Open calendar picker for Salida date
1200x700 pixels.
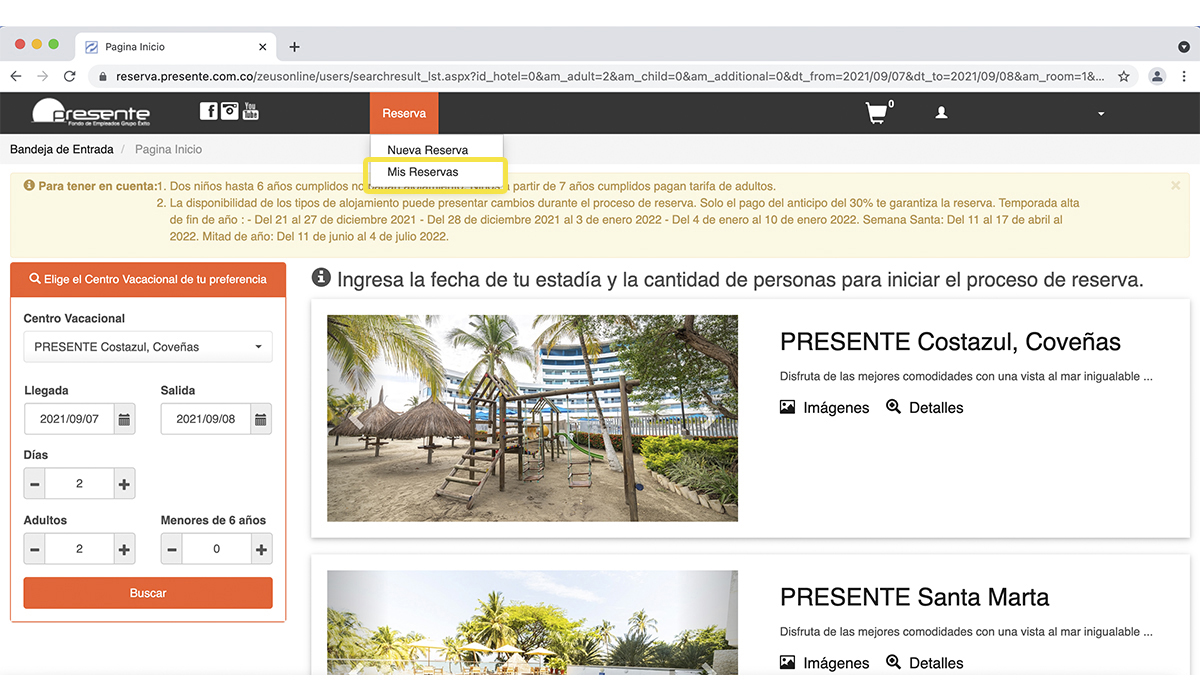coord(260,419)
